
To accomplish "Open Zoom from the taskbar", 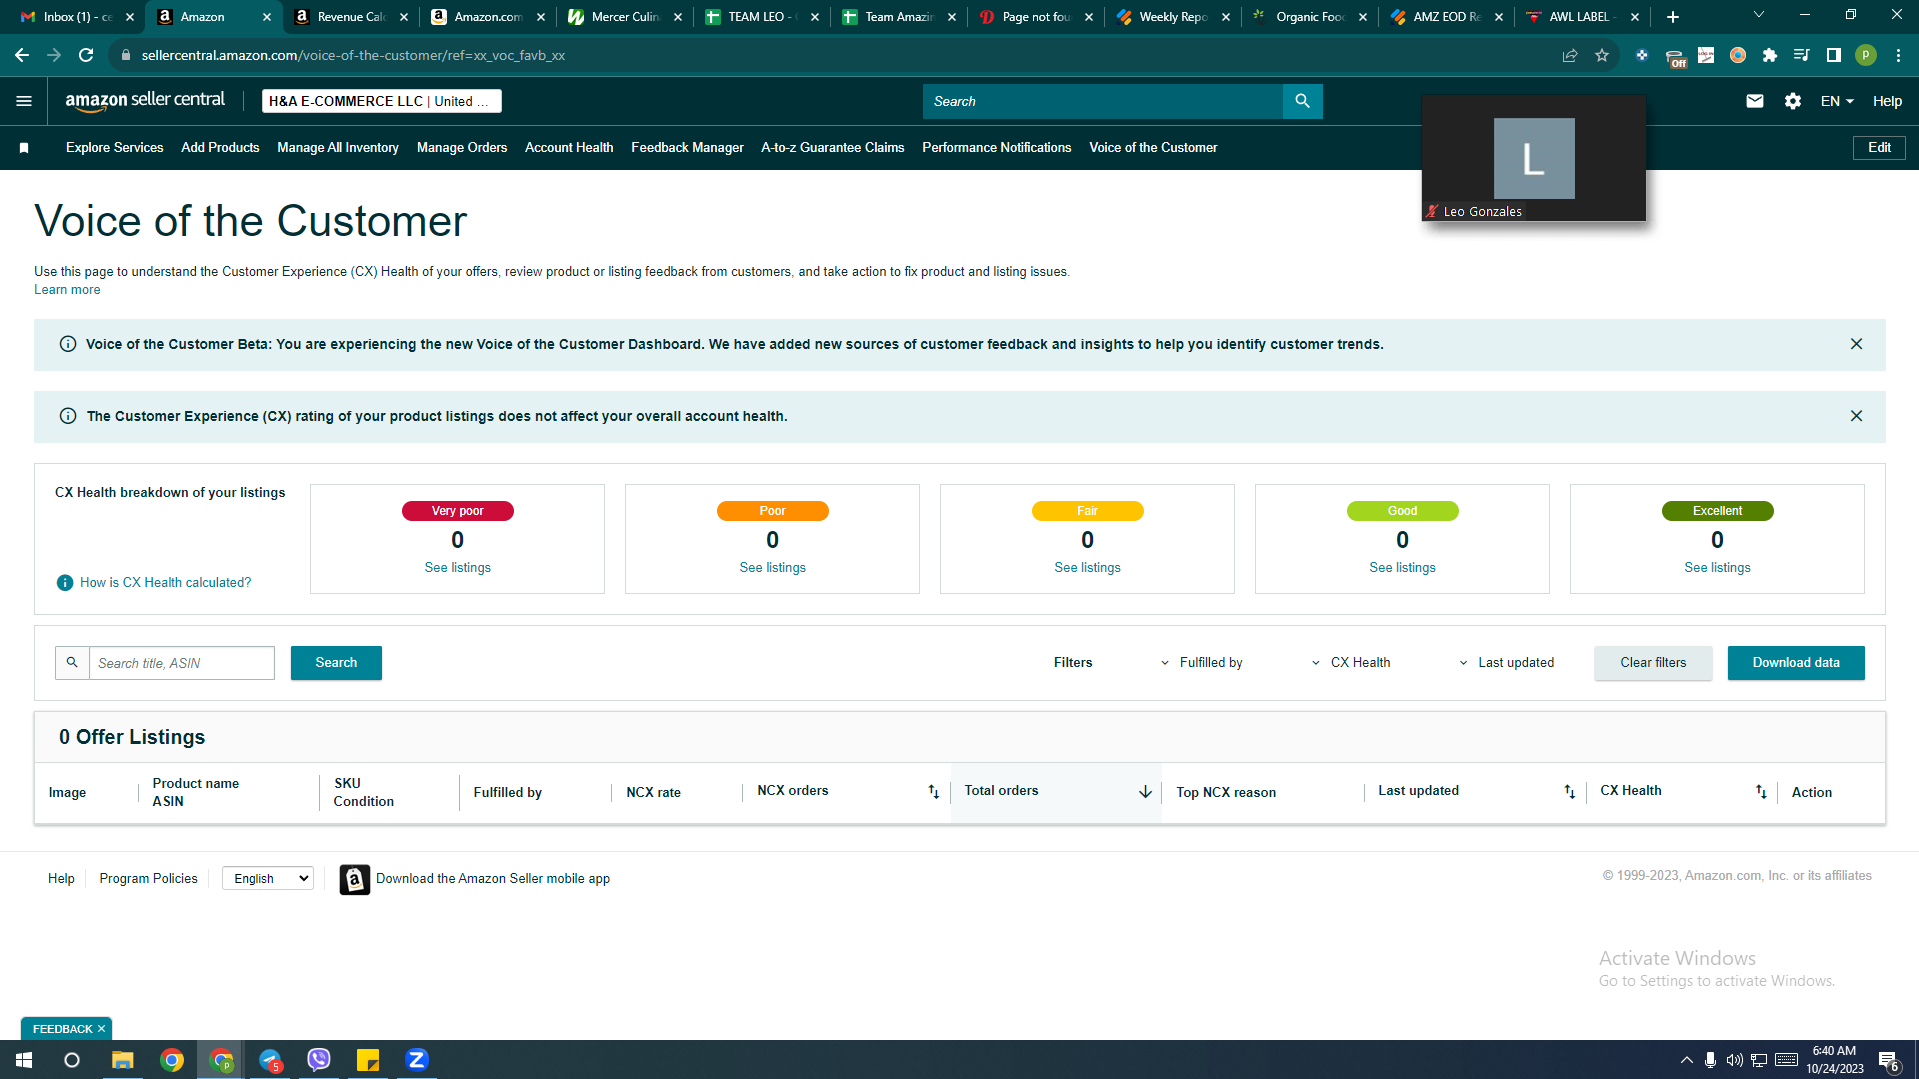I will click(x=417, y=1060).
